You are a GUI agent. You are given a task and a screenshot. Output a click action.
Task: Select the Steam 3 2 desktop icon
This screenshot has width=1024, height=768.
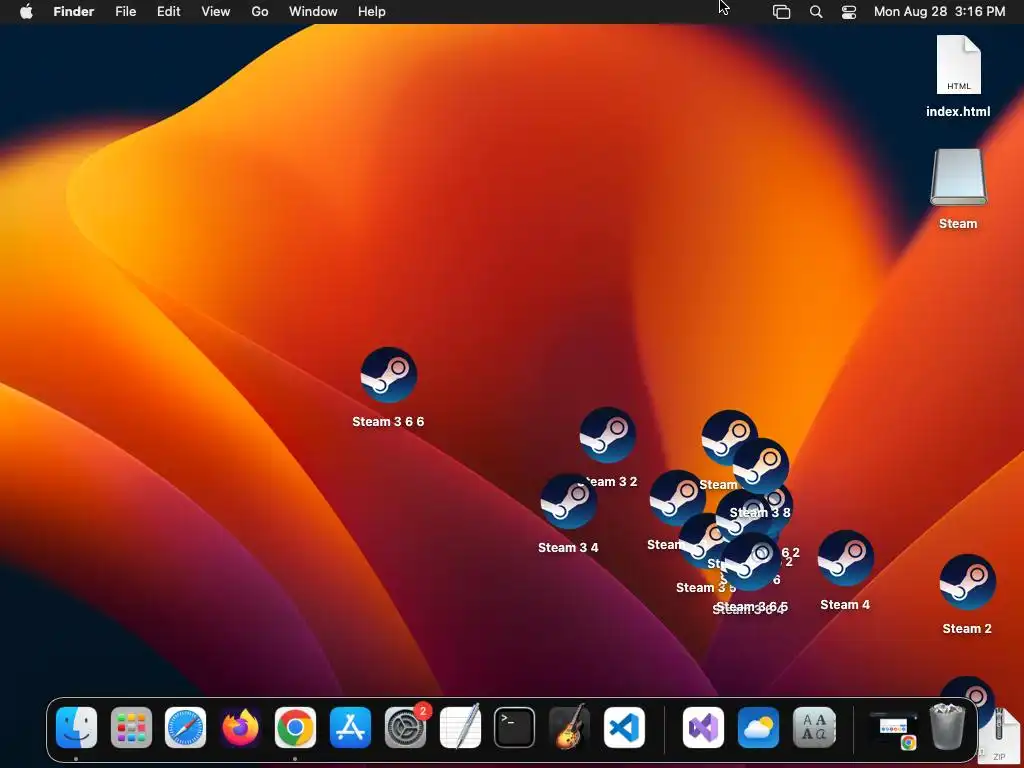pyautogui.click(x=607, y=435)
